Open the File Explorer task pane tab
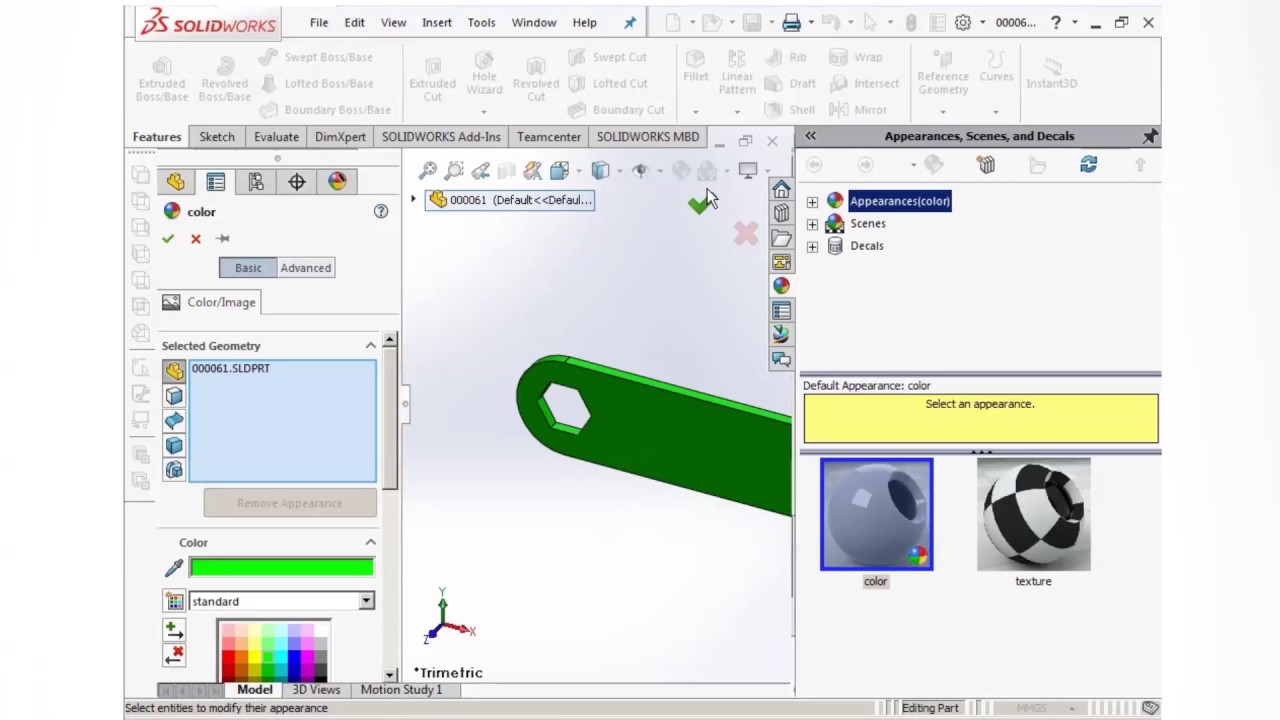1280x720 pixels. [x=781, y=238]
